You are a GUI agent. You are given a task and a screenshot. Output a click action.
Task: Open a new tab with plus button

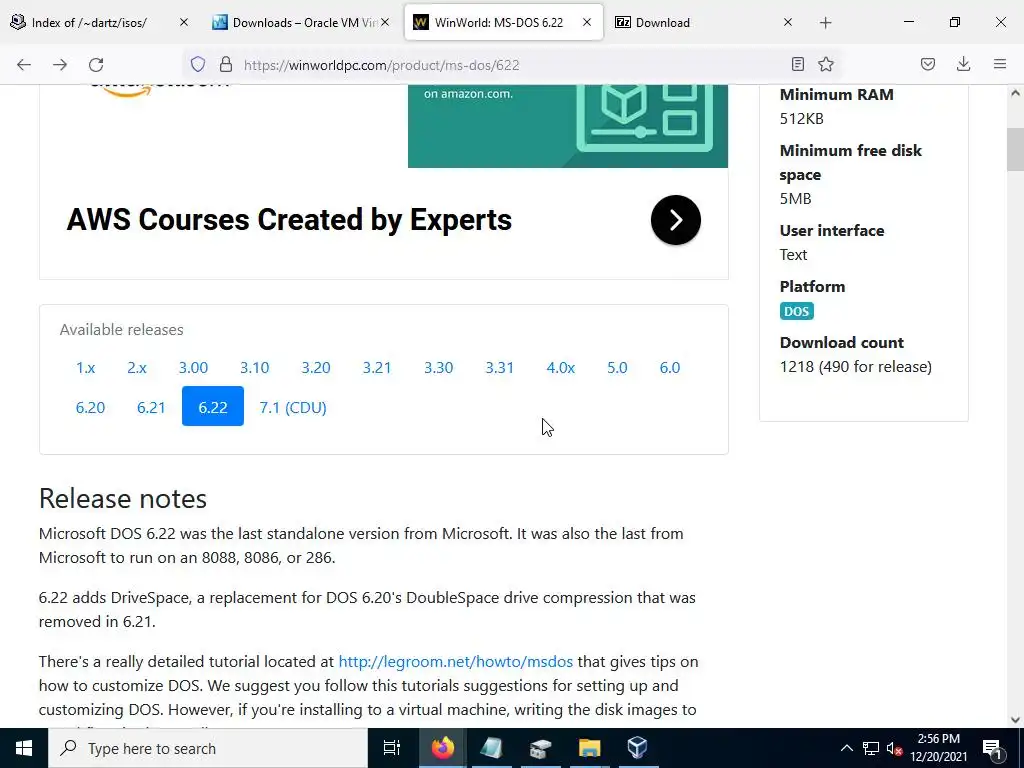825,23
